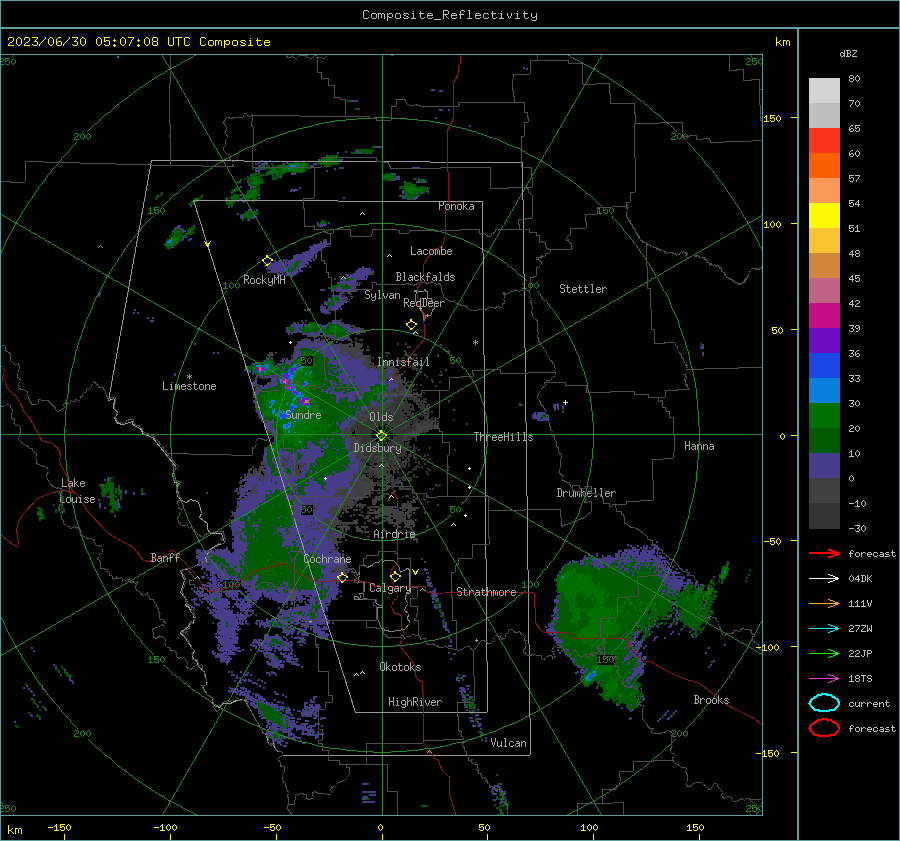Screen dimensions: 900x841
Task: Click the yellow diamond marker above Calgary label
Action: pyautogui.click(x=395, y=576)
